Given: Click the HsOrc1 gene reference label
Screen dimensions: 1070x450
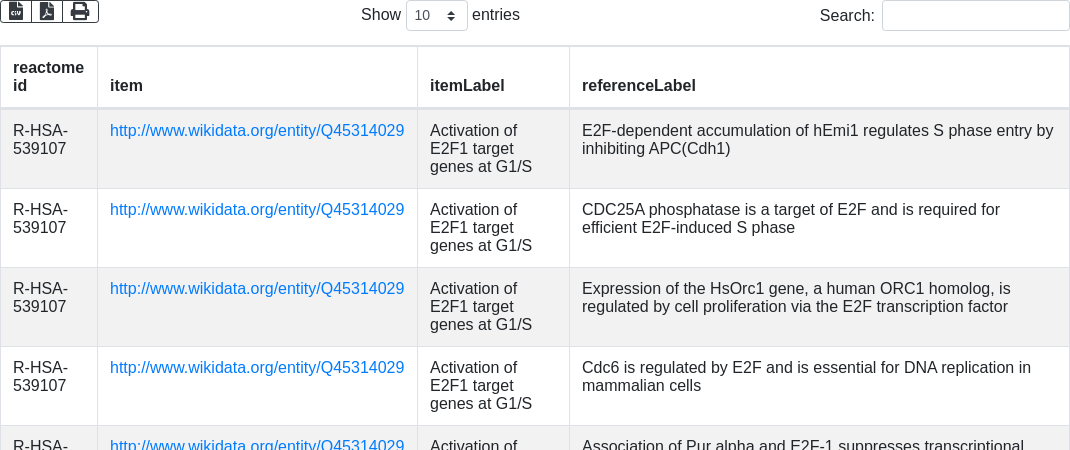Looking at the screenshot, I should tap(796, 297).
